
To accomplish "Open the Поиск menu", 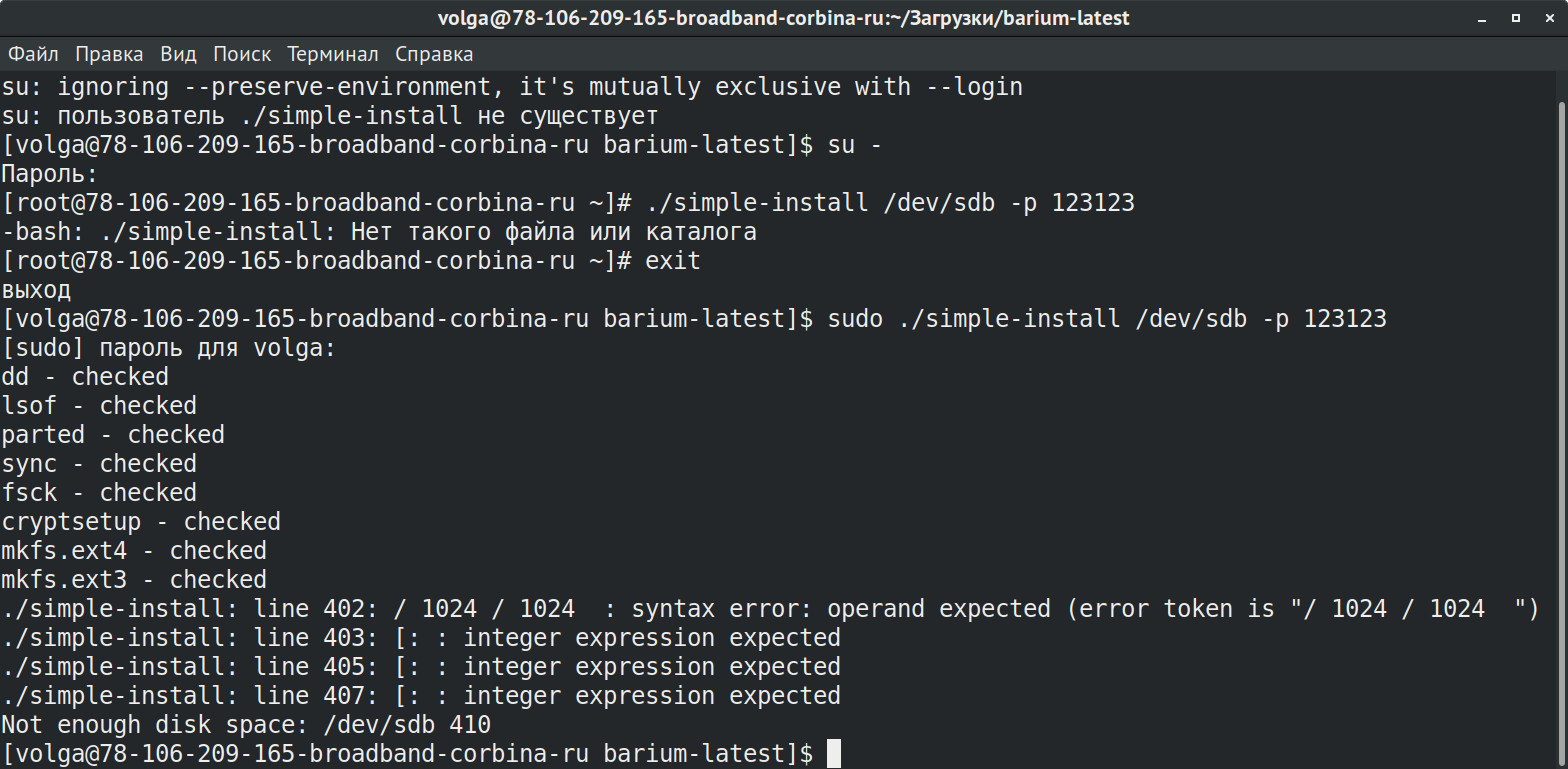I will (242, 54).
